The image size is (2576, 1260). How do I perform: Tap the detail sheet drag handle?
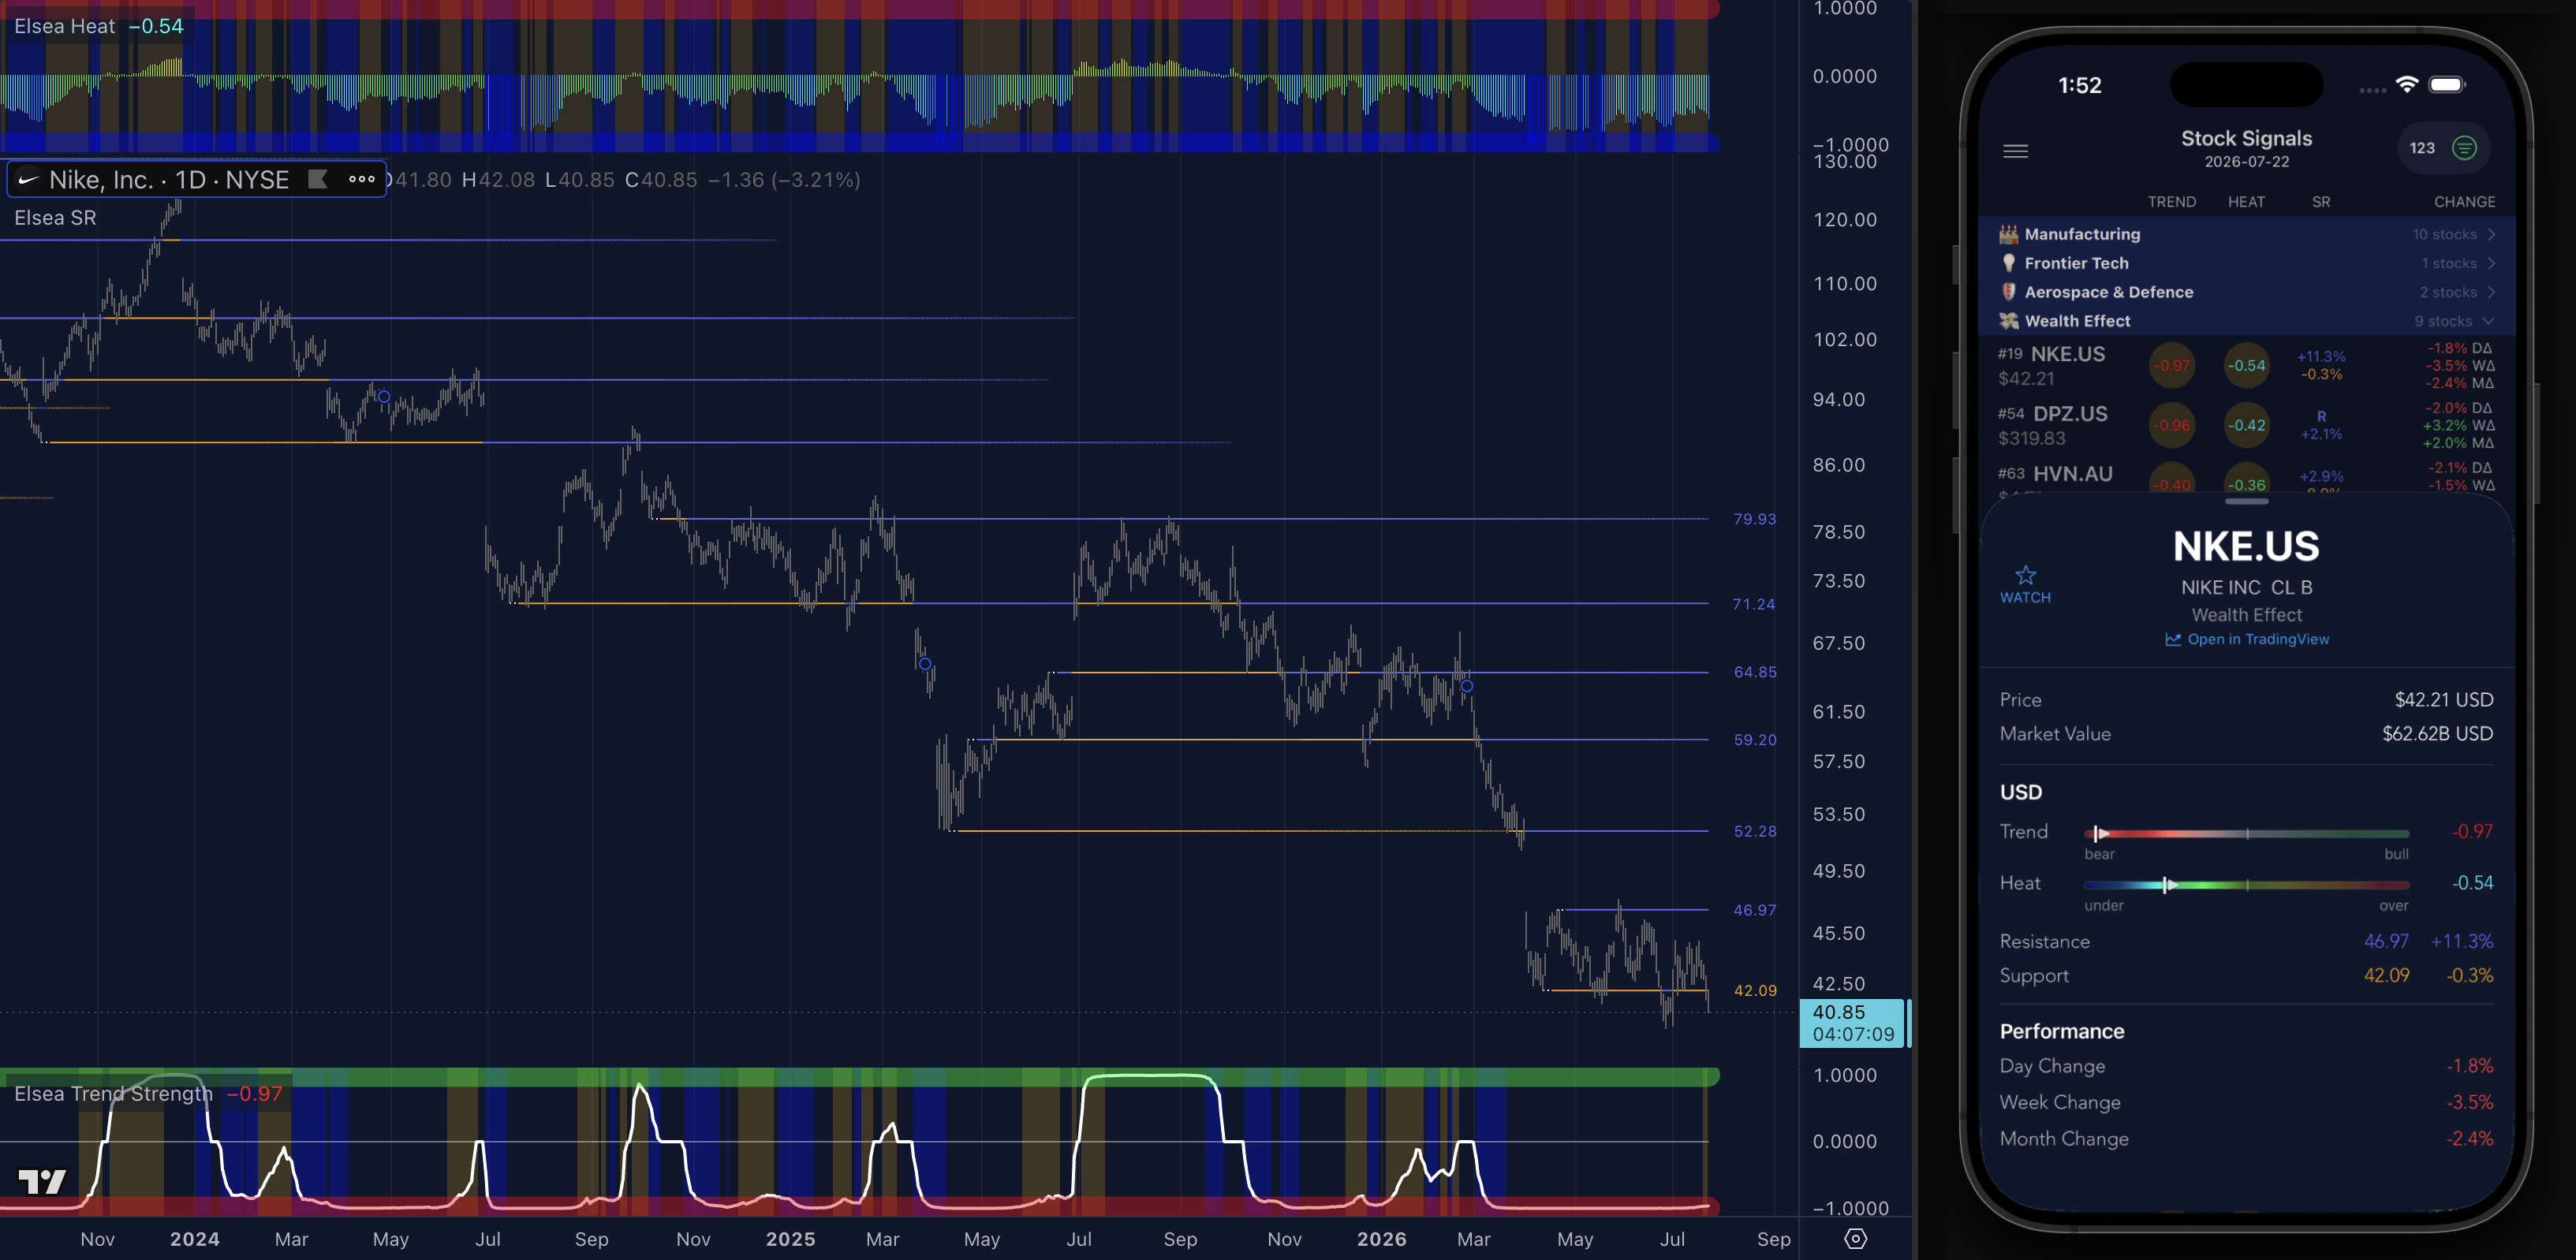click(2246, 501)
